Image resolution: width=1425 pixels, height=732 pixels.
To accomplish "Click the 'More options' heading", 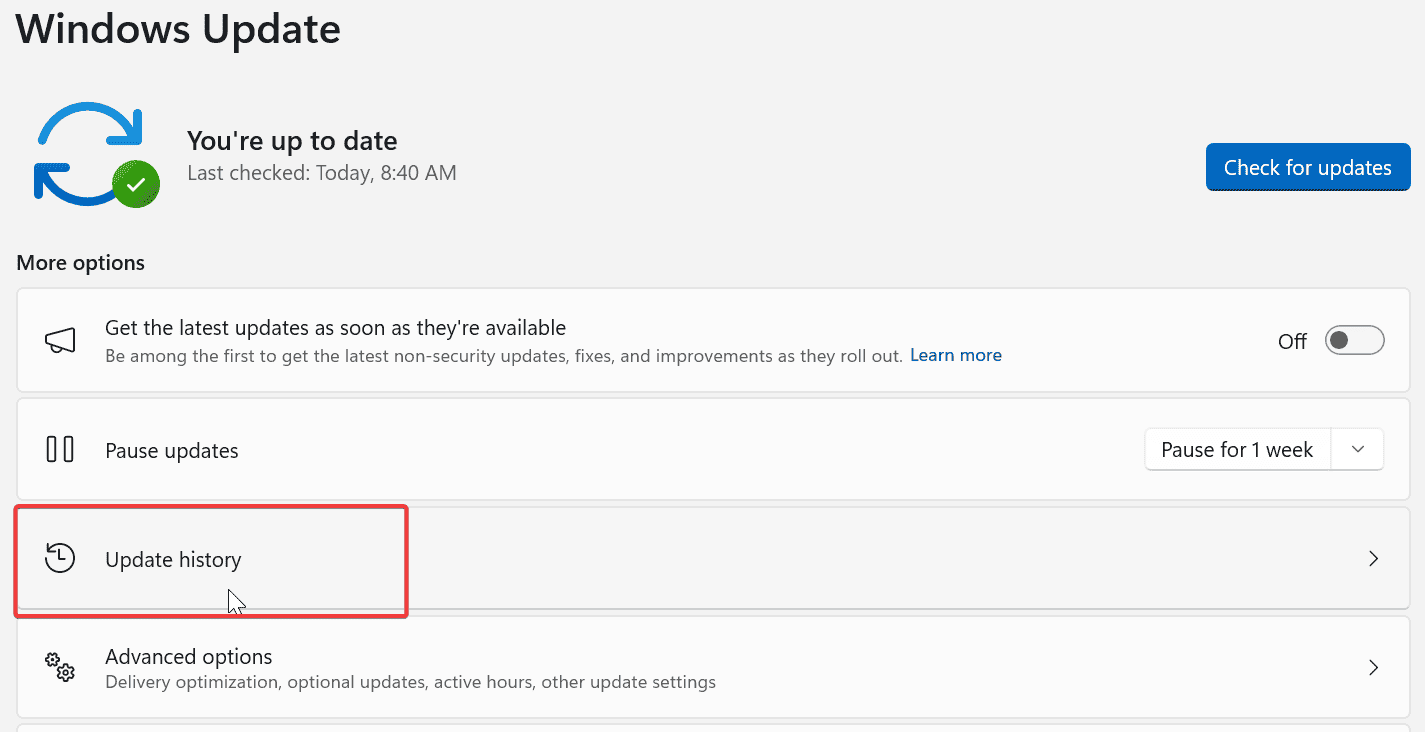I will (81, 263).
